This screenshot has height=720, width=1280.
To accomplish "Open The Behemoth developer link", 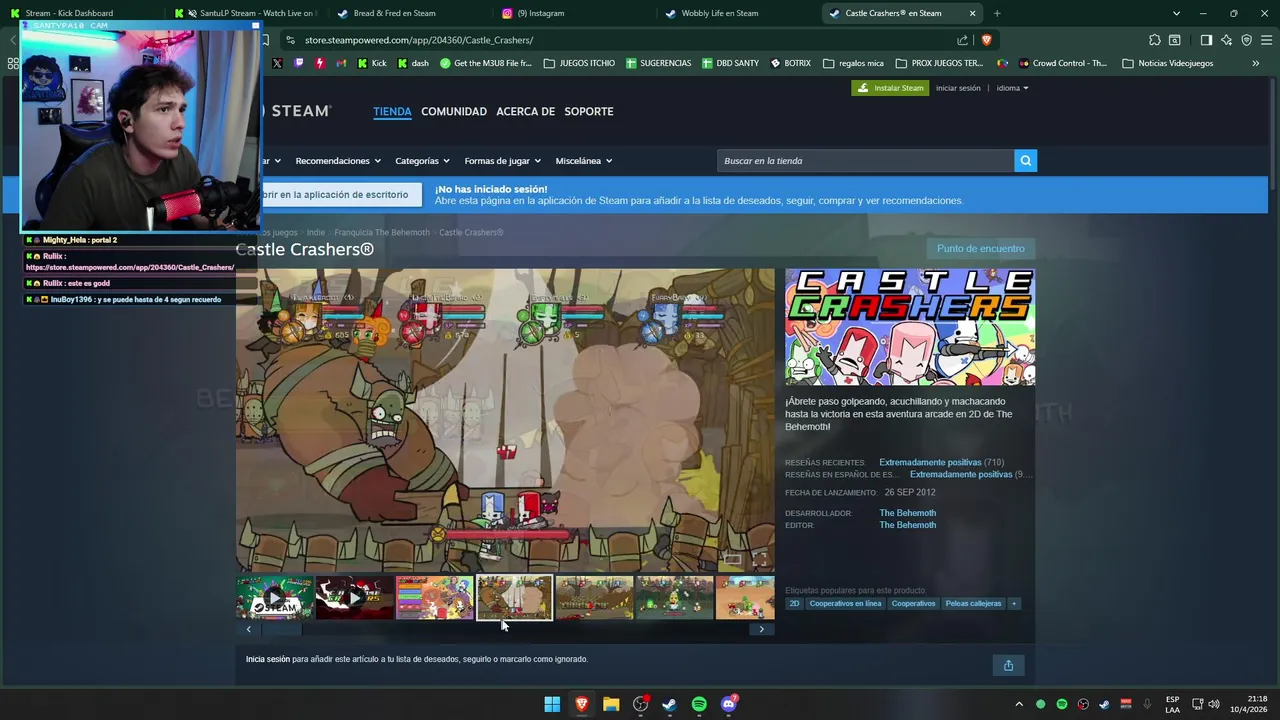I will tap(908, 513).
